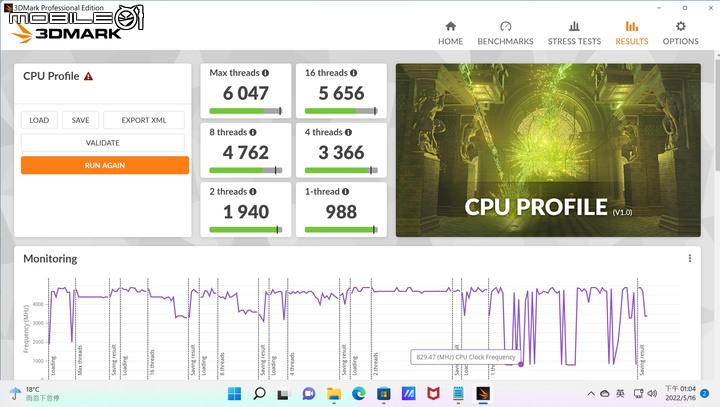Click the 1-thread score 988

coord(341,212)
